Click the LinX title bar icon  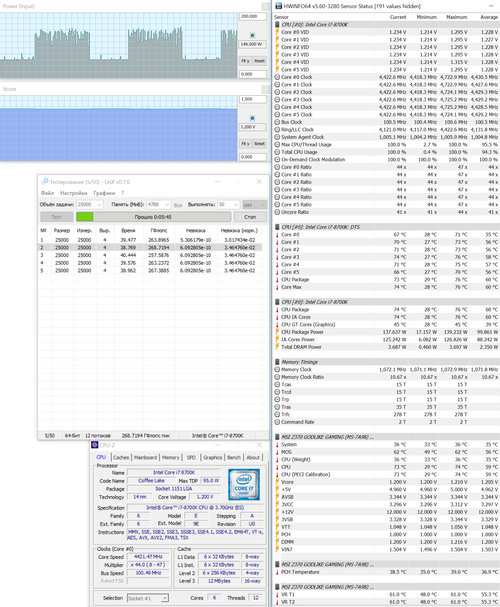click(45, 182)
